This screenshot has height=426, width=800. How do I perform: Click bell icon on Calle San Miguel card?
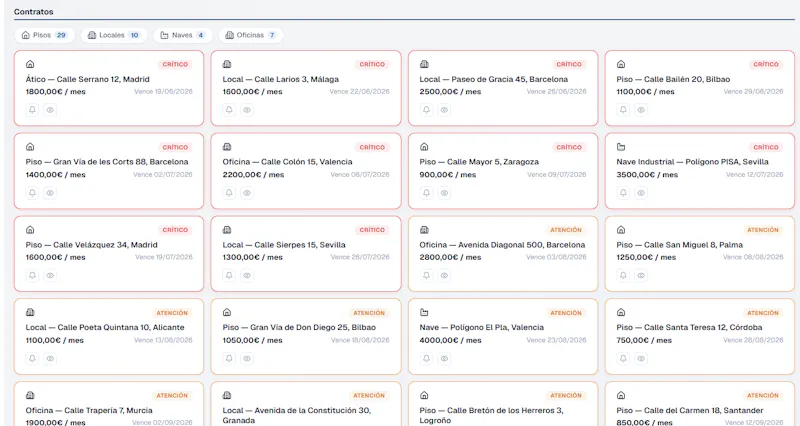point(623,275)
